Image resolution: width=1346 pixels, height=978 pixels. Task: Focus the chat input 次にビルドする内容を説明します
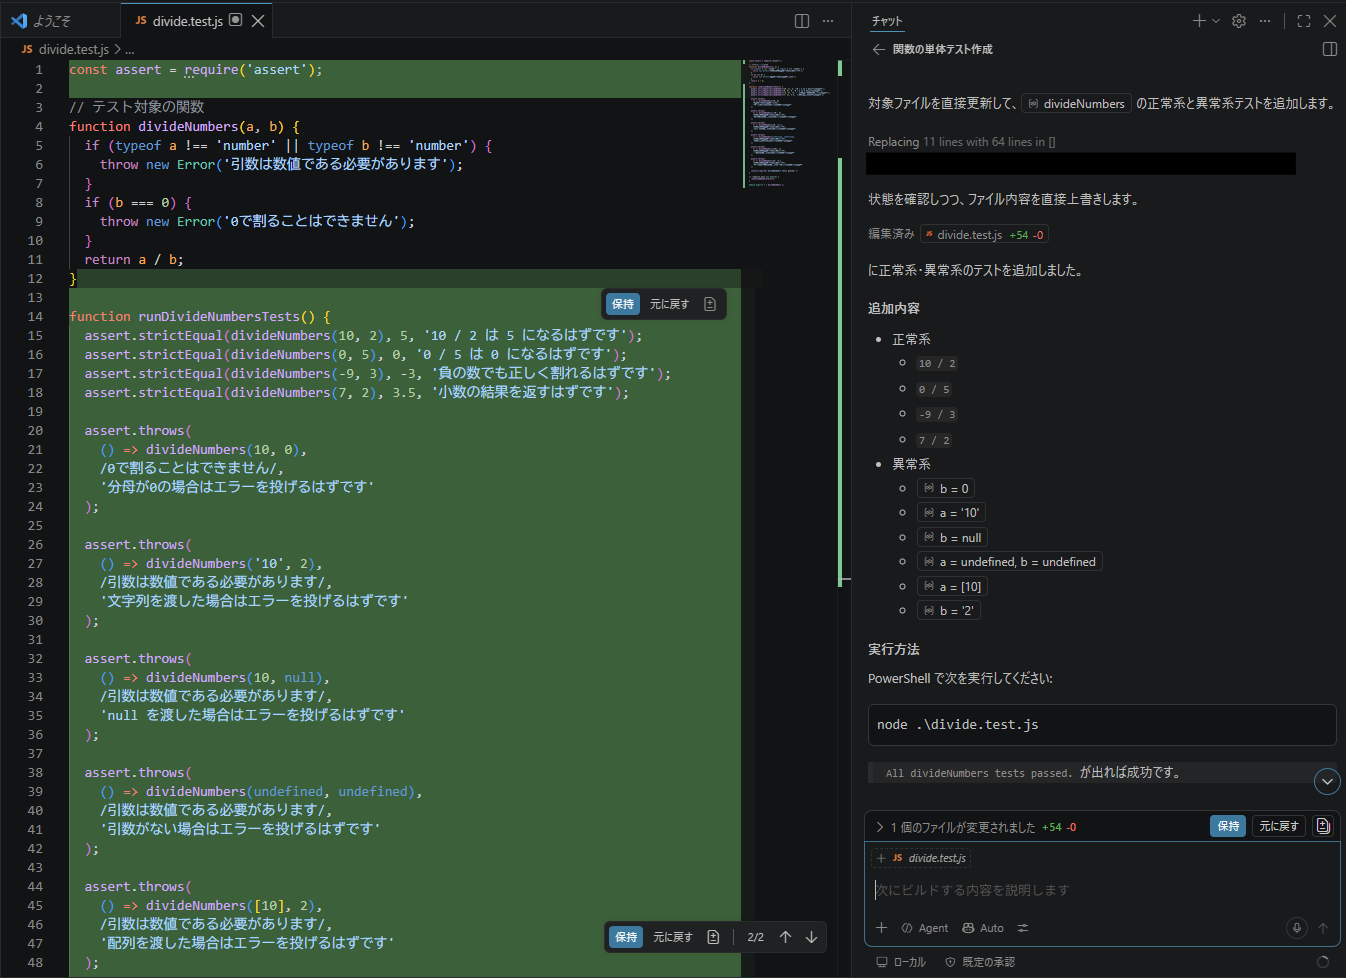pos(1102,890)
